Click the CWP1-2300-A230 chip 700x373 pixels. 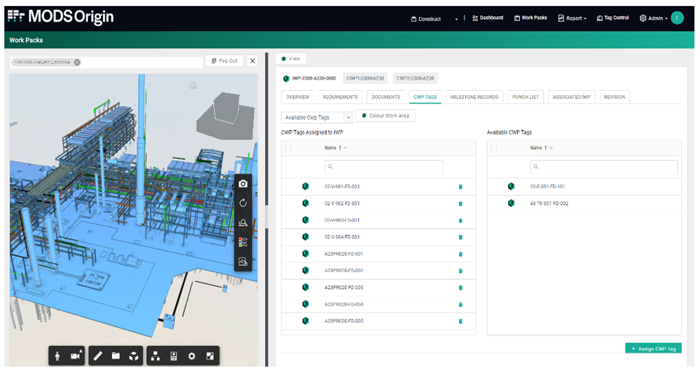click(x=365, y=78)
